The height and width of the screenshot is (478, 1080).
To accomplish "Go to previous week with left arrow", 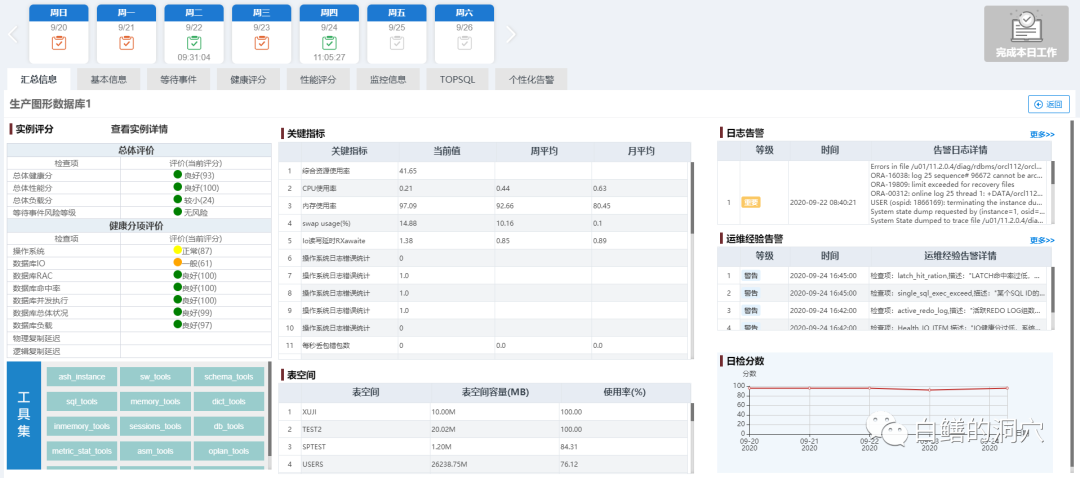I will pyautogui.click(x=13, y=34).
